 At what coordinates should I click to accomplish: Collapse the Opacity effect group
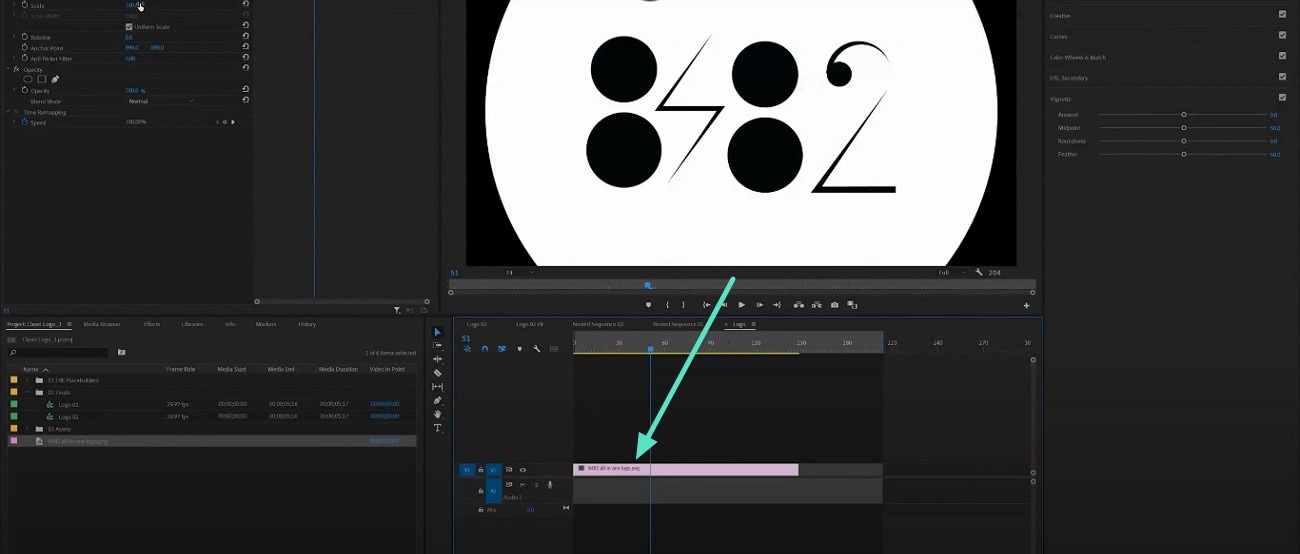pos(6,69)
